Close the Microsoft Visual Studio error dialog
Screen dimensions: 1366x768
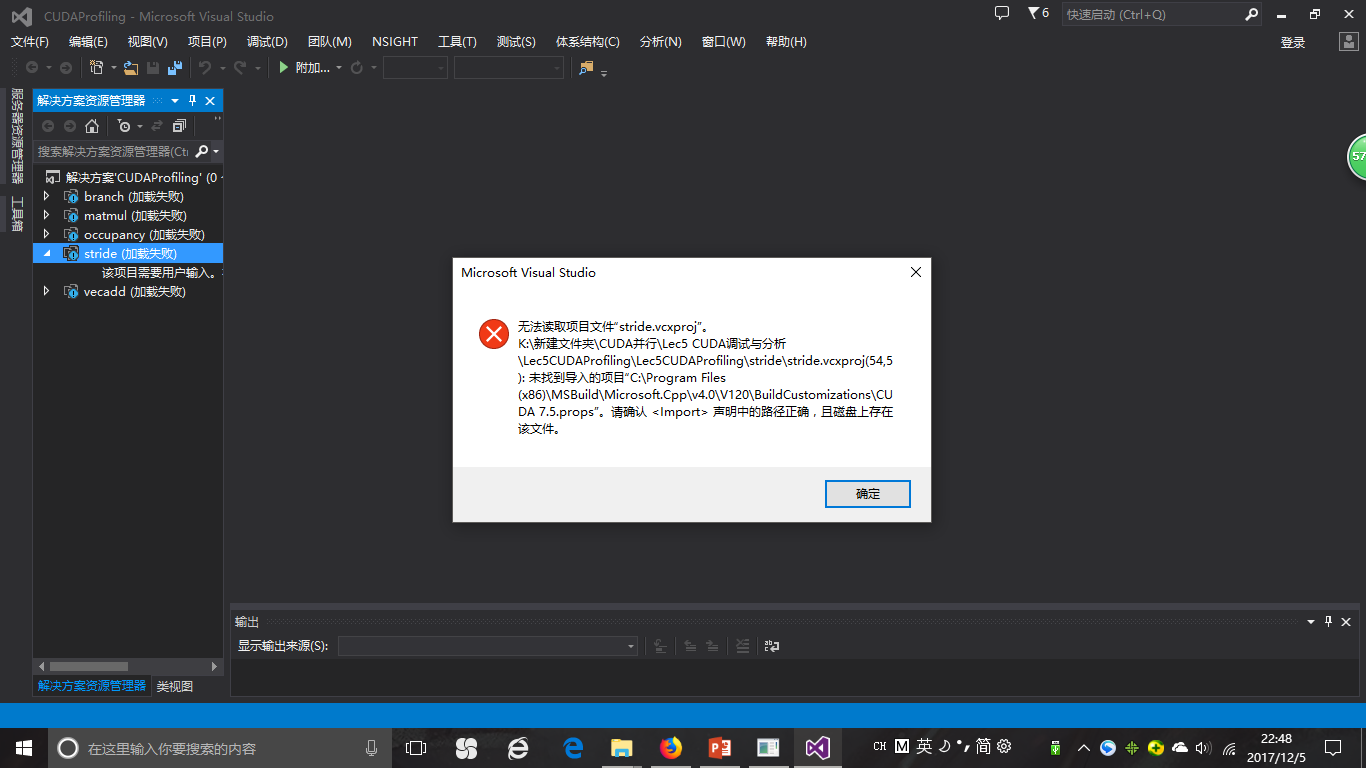click(915, 272)
